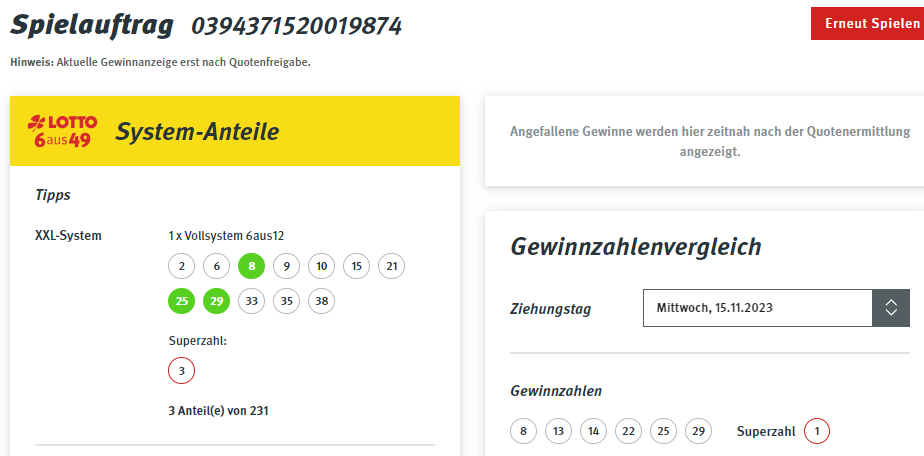
Task: Click the up-down chevron of Ziehungstag selector
Action: pos(891,308)
